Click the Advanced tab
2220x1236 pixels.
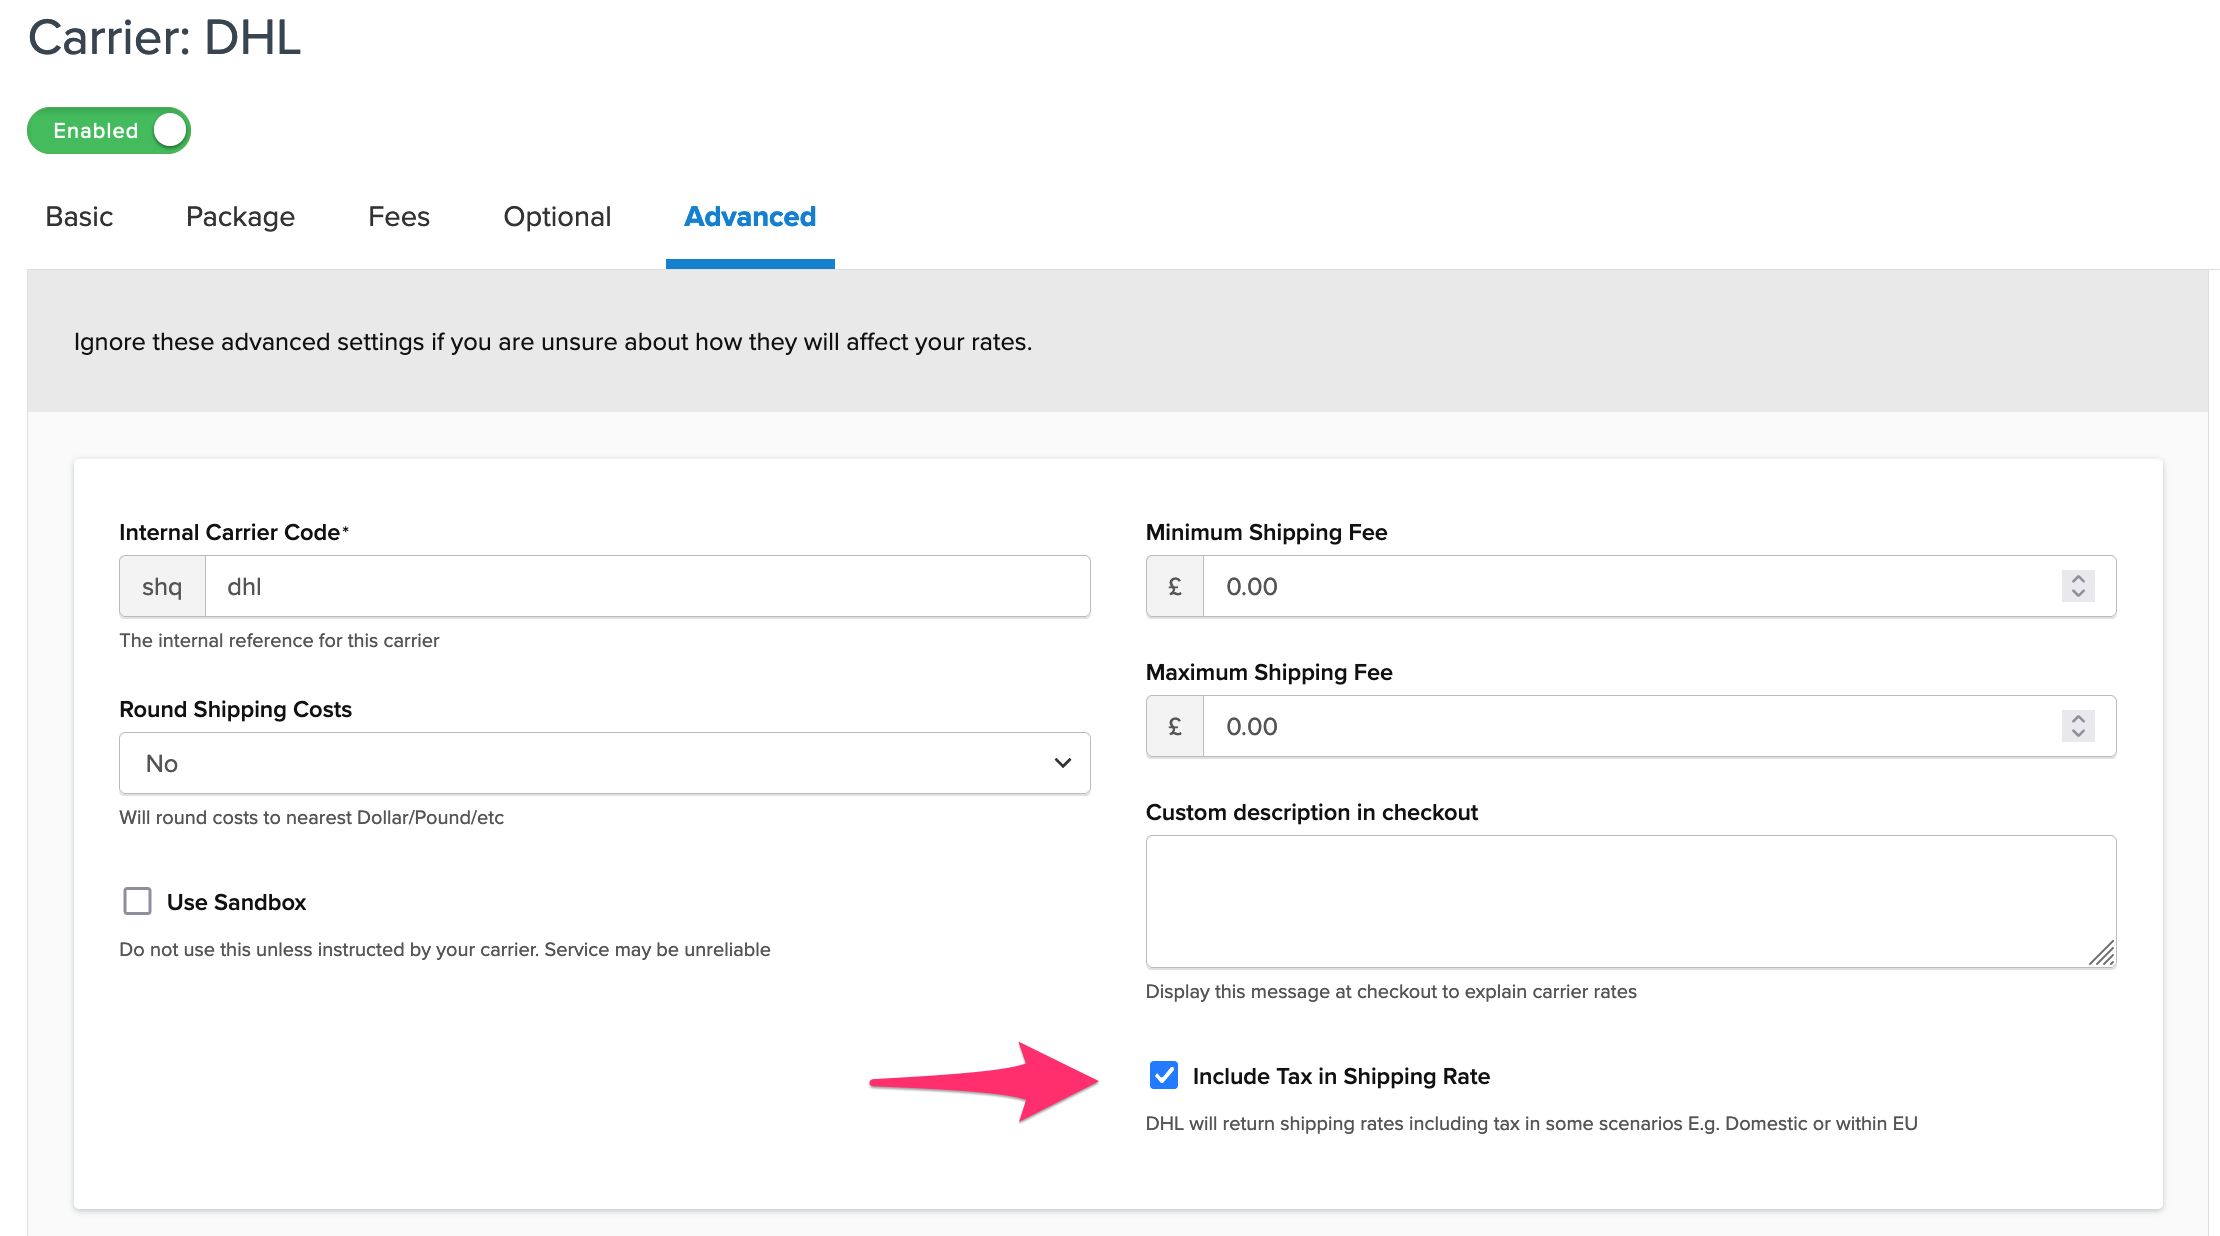750,216
